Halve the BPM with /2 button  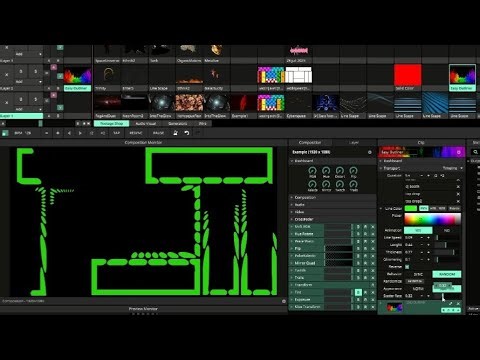91,133
